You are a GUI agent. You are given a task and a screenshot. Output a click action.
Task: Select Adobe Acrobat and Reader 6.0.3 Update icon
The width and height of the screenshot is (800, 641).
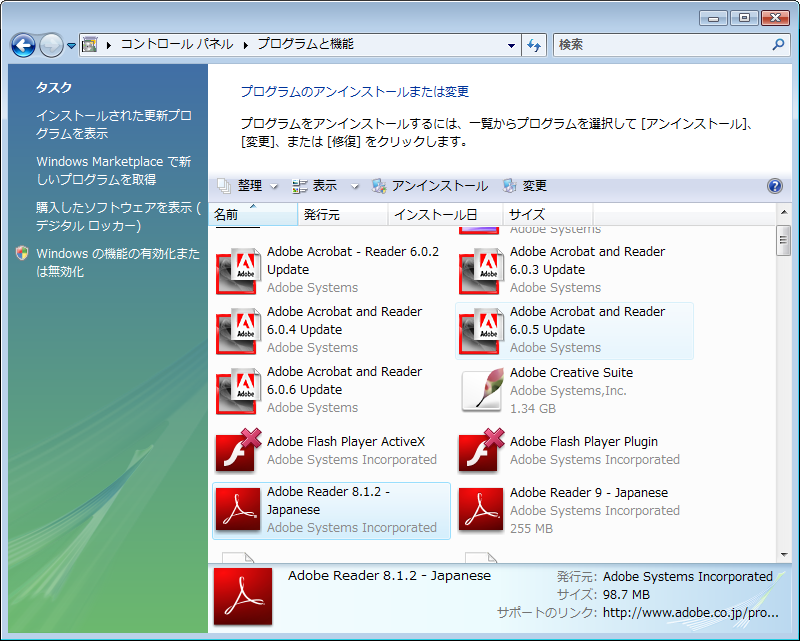(x=481, y=271)
